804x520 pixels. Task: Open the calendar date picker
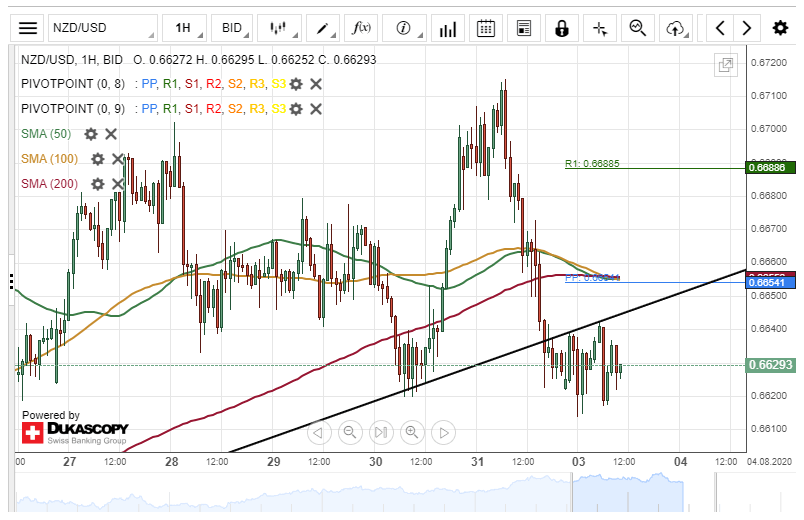[486, 28]
